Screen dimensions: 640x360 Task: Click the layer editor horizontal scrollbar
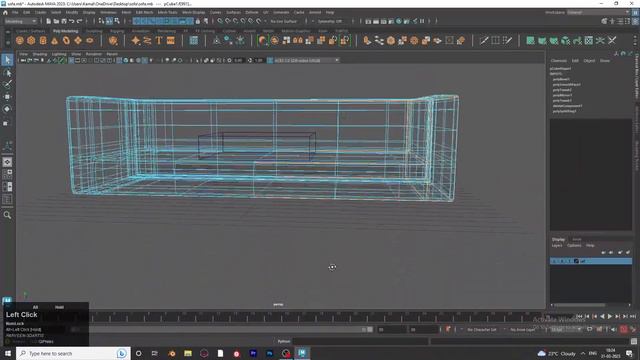point(580,305)
